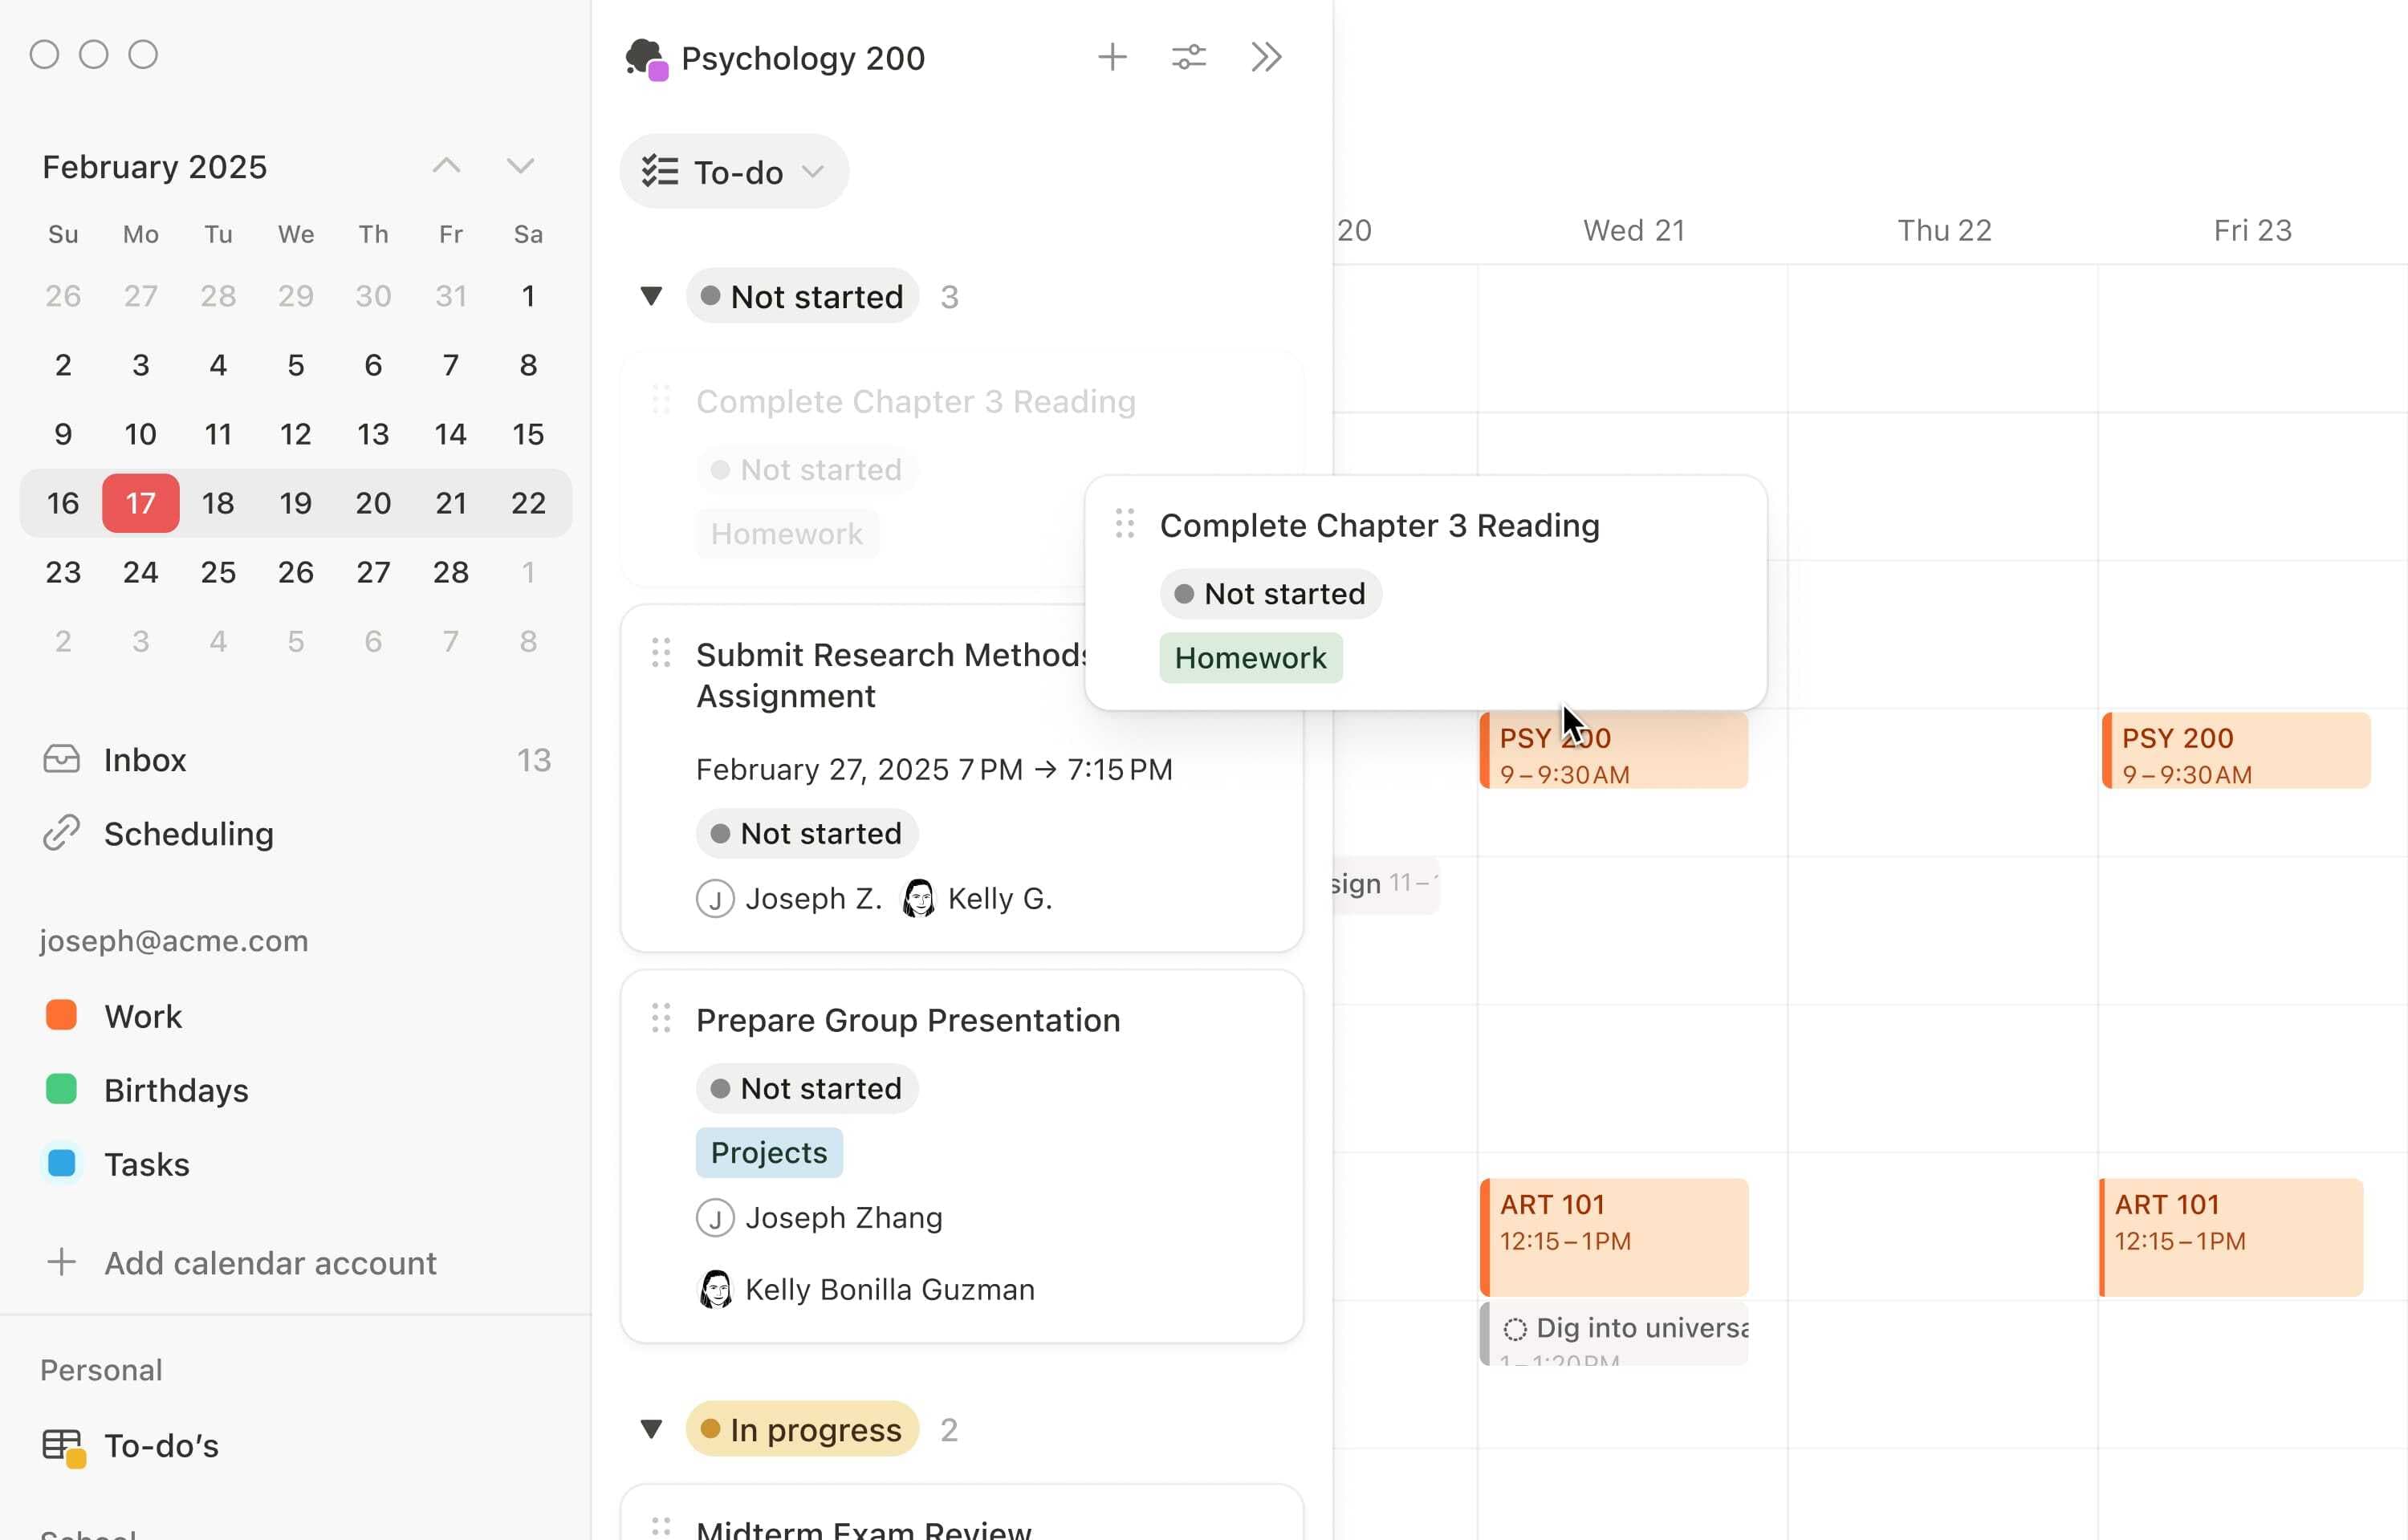Screen dimensions: 2408x1540
Task: Collapse the panel with double chevron icon
Action: [1266, 57]
